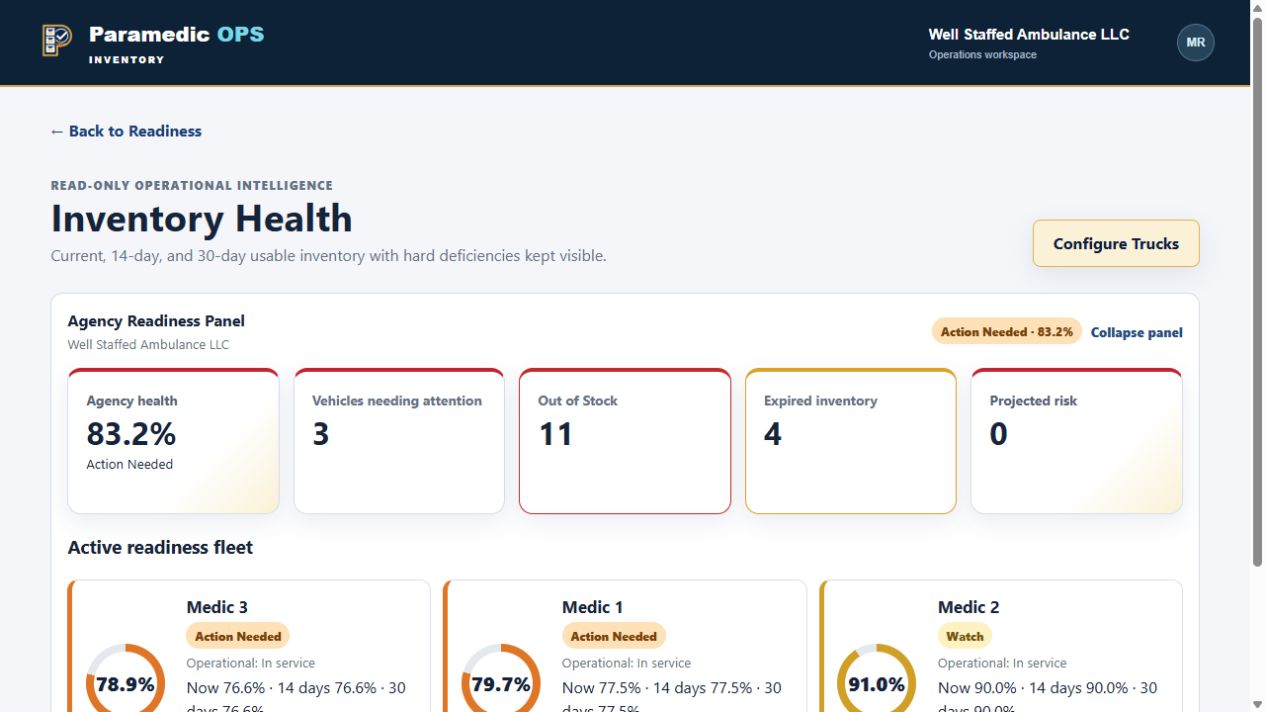Click the Projected risk count 0

coord(999,434)
